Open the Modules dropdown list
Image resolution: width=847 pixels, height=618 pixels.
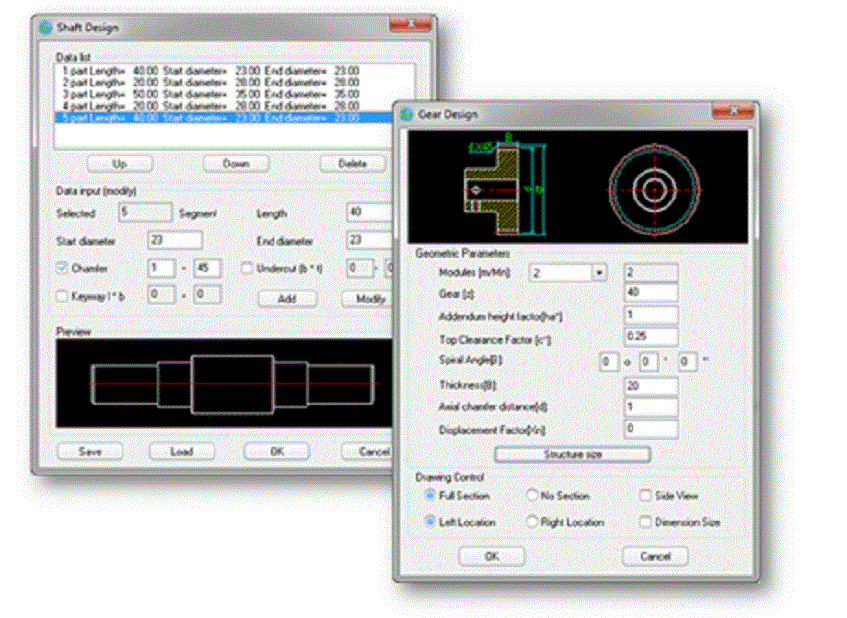coord(599,273)
